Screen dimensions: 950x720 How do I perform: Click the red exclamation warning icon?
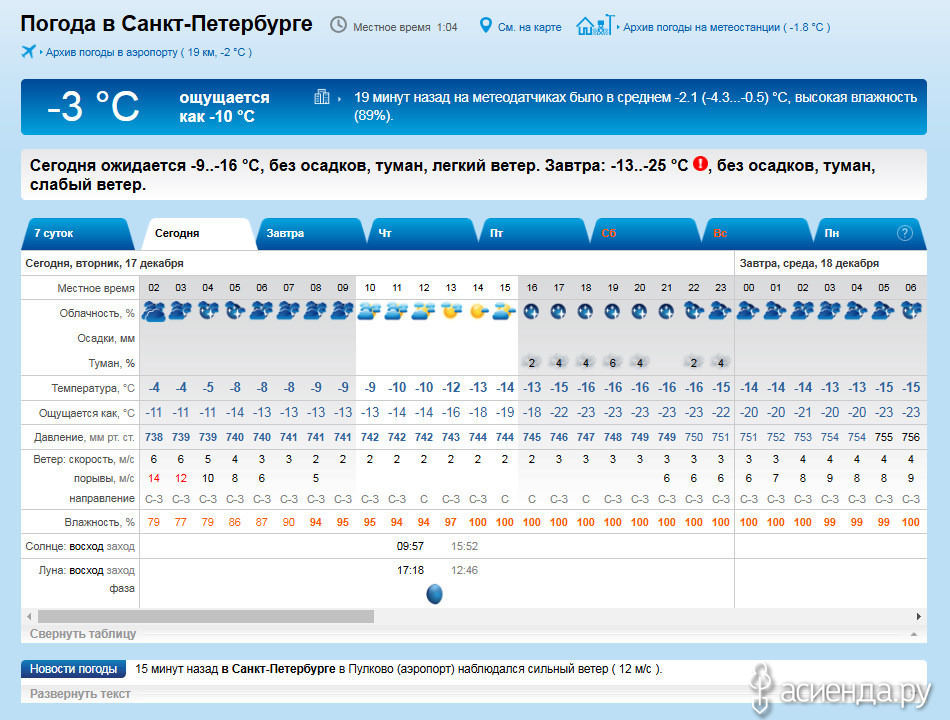(x=700, y=164)
